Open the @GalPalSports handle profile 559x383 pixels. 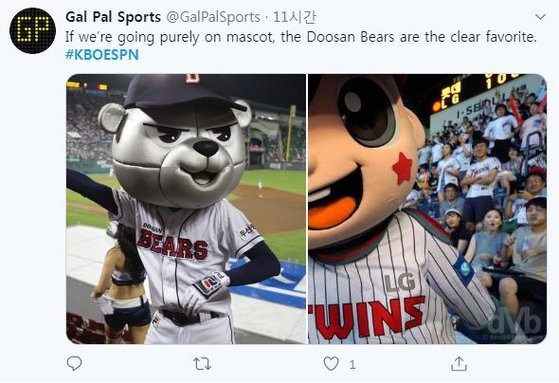(213, 17)
